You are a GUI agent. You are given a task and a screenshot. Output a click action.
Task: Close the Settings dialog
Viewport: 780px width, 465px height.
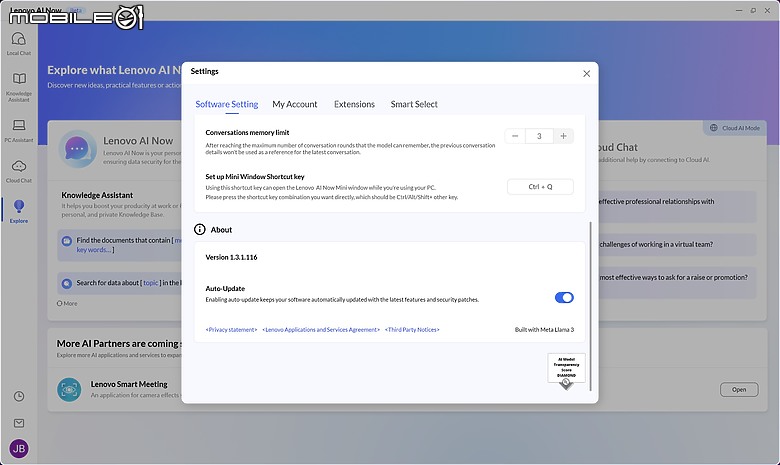coord(586,74)
